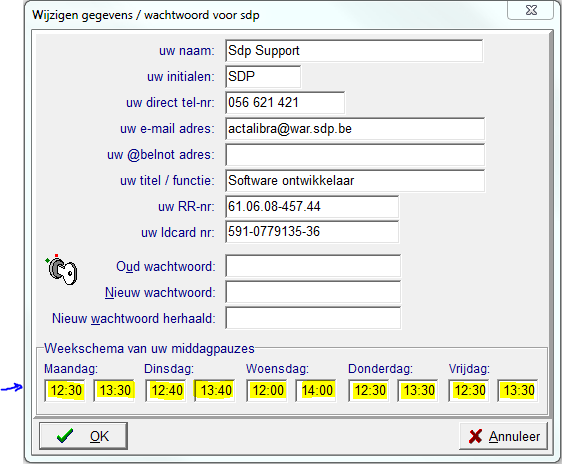Edit the uw e-mail adres field
Viewport: 562px width, 464px height.
point(355,129)
